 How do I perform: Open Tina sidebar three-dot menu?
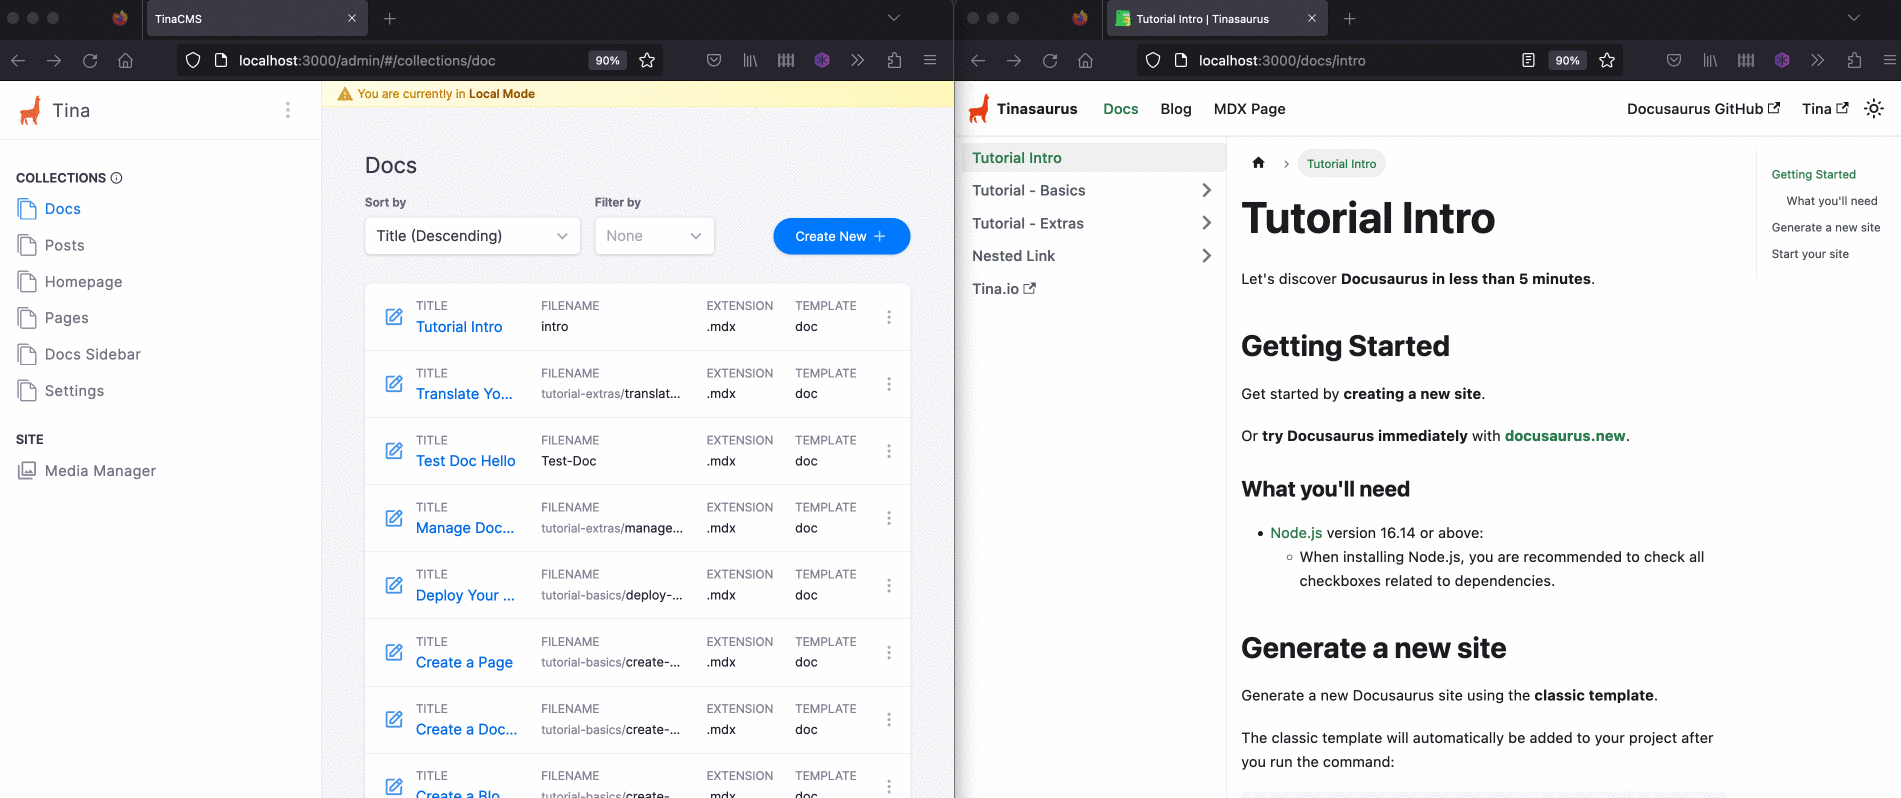click(288, 110)
